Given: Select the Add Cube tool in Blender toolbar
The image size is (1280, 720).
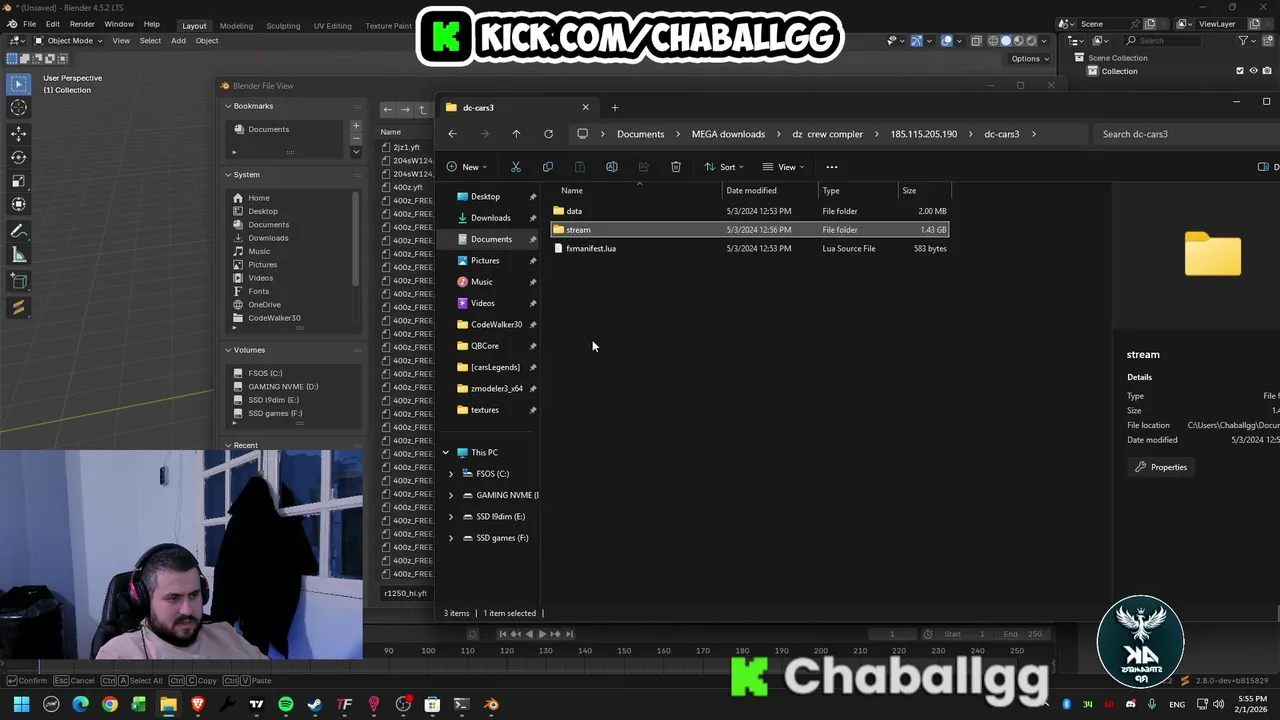Looking at the screenshot, I should (19, 281).
